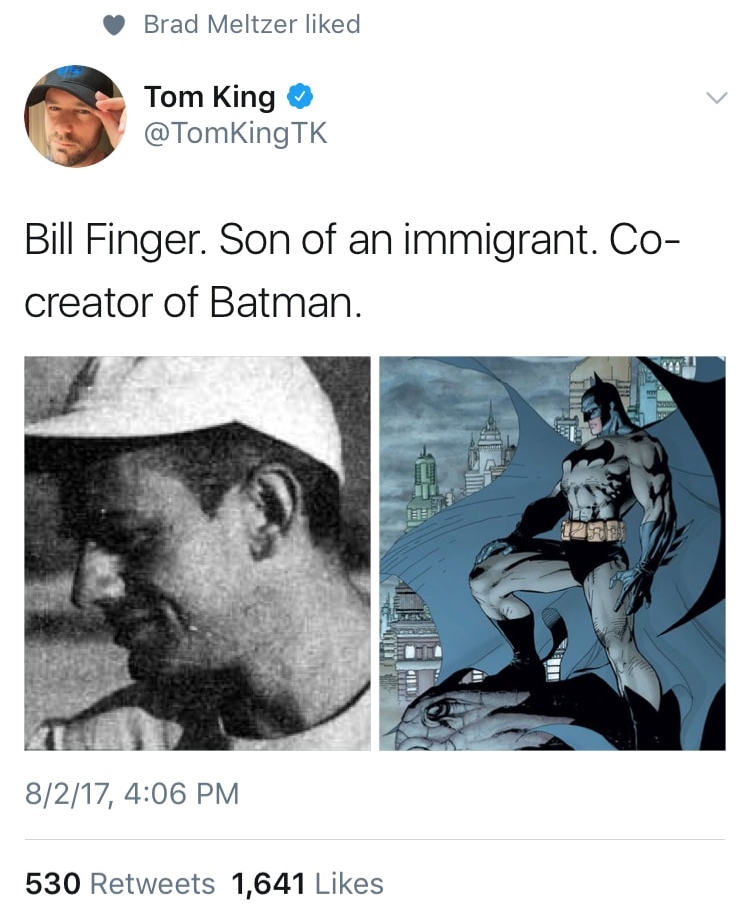
Task: Click the Tom King display name
Action: (x=209, y=97)
